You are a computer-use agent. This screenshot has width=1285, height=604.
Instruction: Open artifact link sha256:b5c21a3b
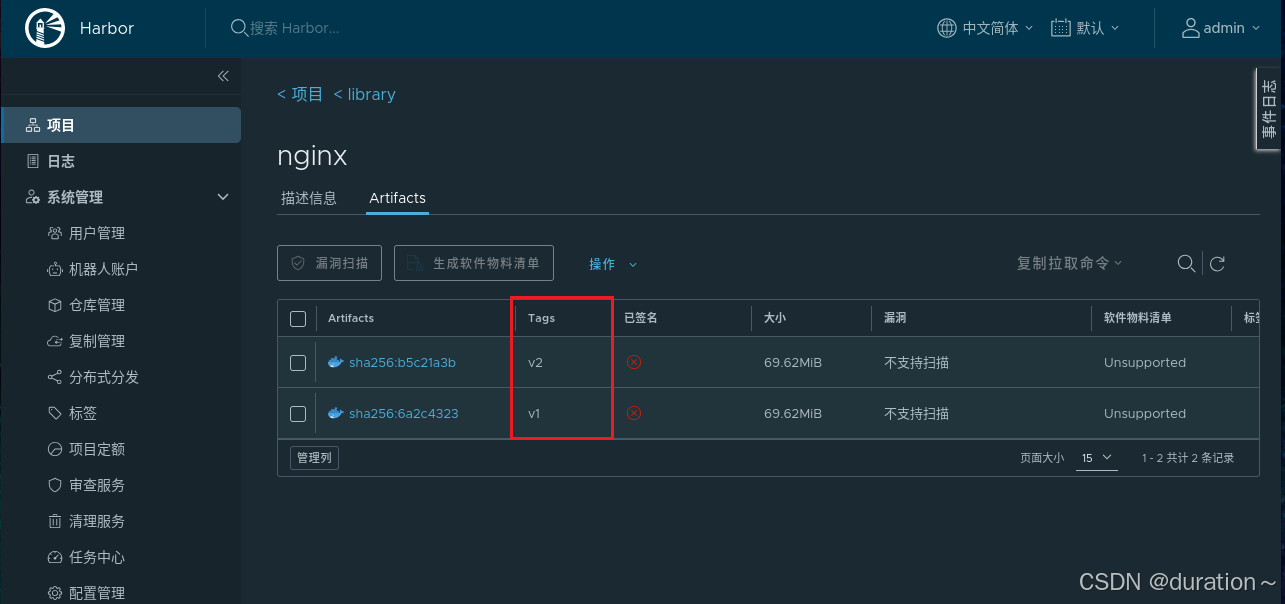[402, 363]
